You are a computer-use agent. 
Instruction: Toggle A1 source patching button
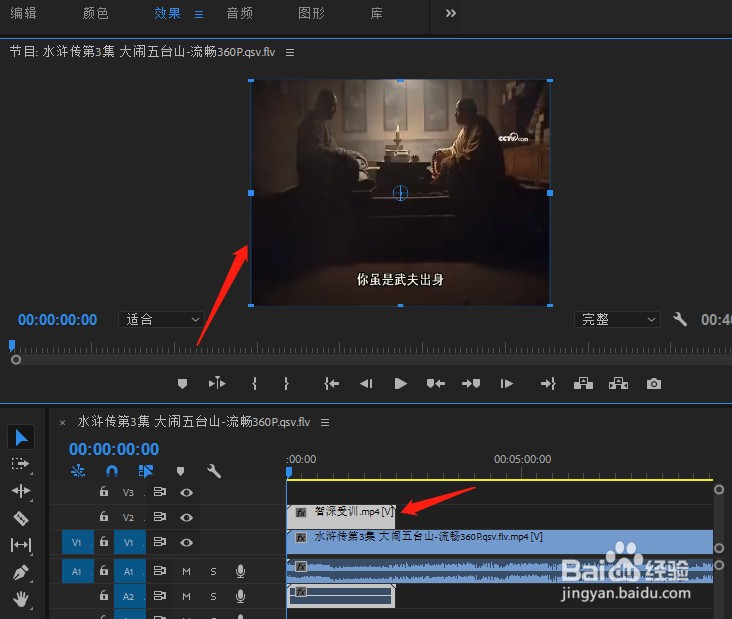tap(77, 571)
